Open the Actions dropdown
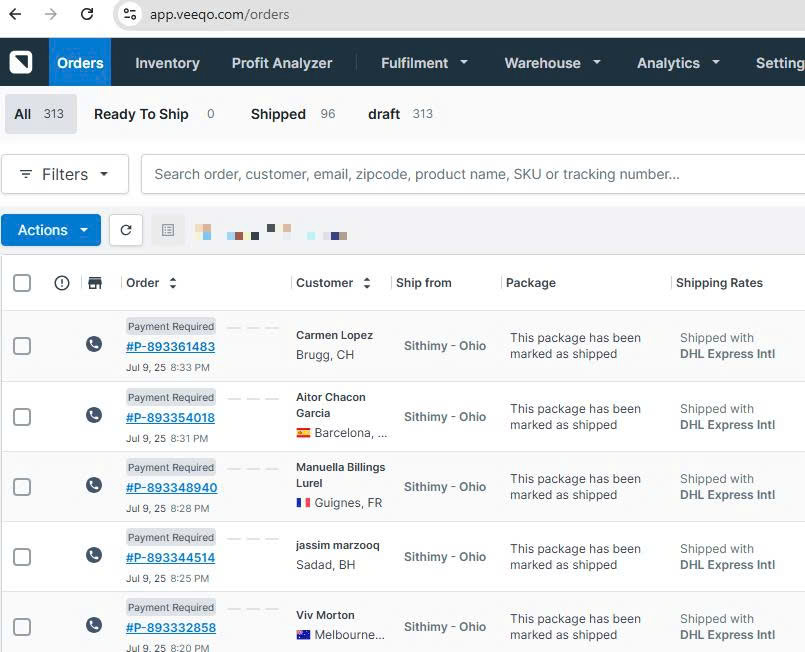 (51, 230)
